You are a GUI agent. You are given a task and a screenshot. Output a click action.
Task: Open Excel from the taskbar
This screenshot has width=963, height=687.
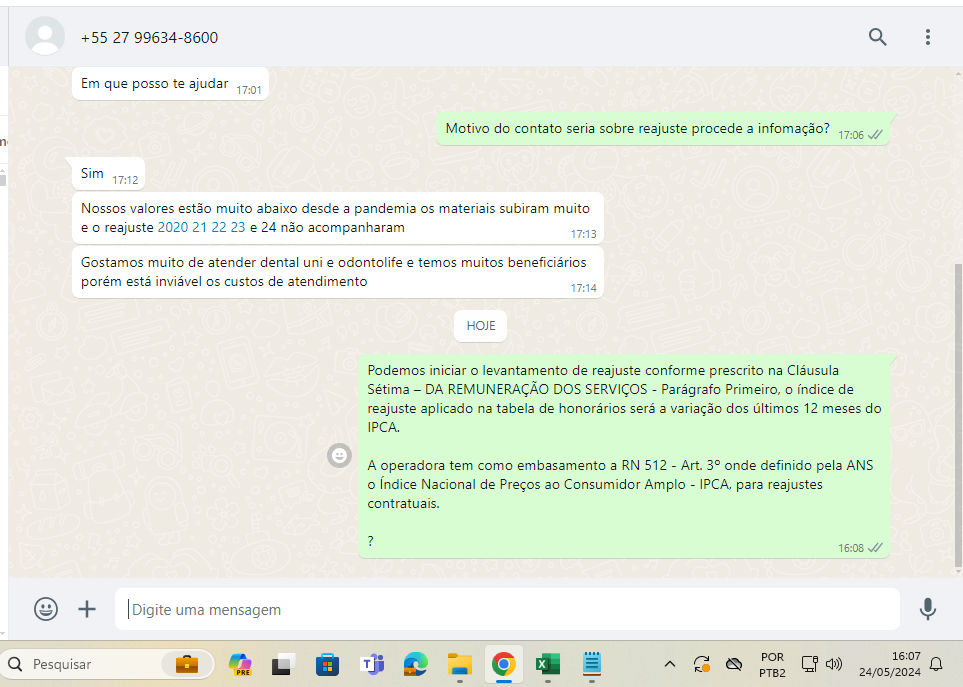coord(547,664)
